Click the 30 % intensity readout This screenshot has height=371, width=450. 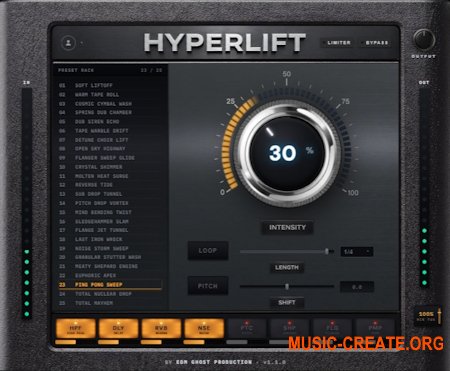click(x=291, y=153)
